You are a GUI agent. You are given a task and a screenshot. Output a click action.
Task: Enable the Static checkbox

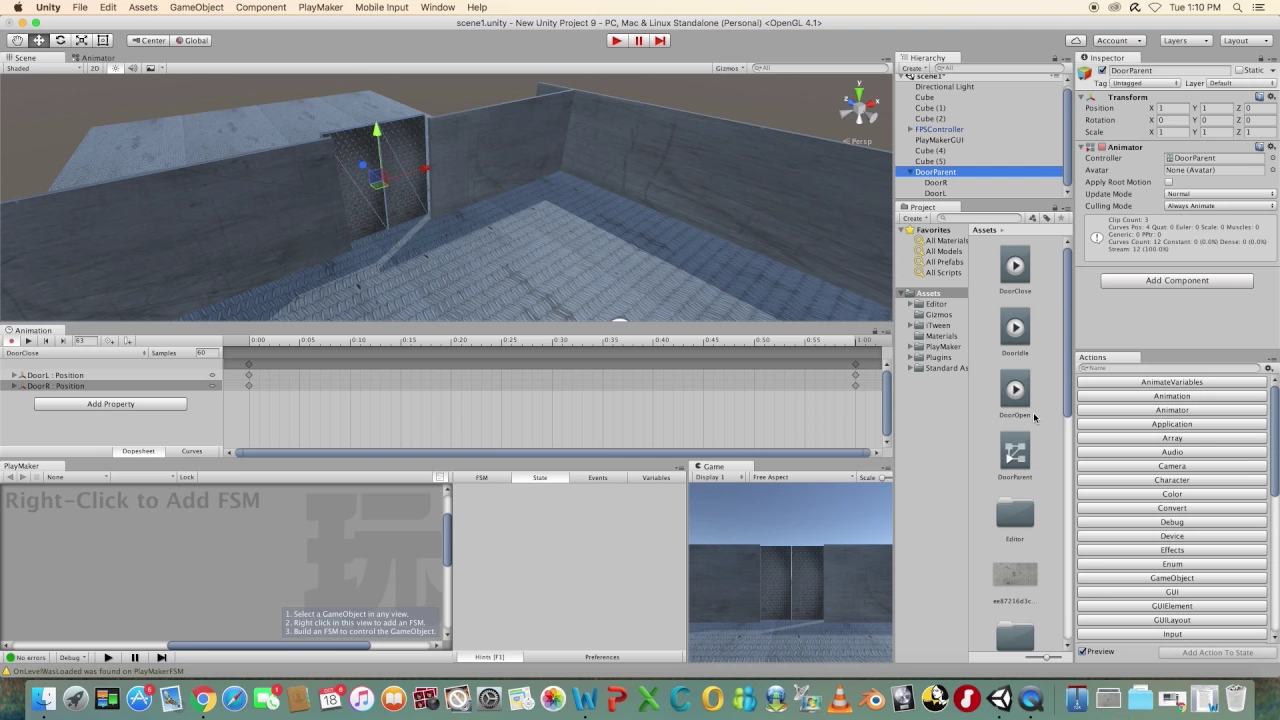(1240, 71)
